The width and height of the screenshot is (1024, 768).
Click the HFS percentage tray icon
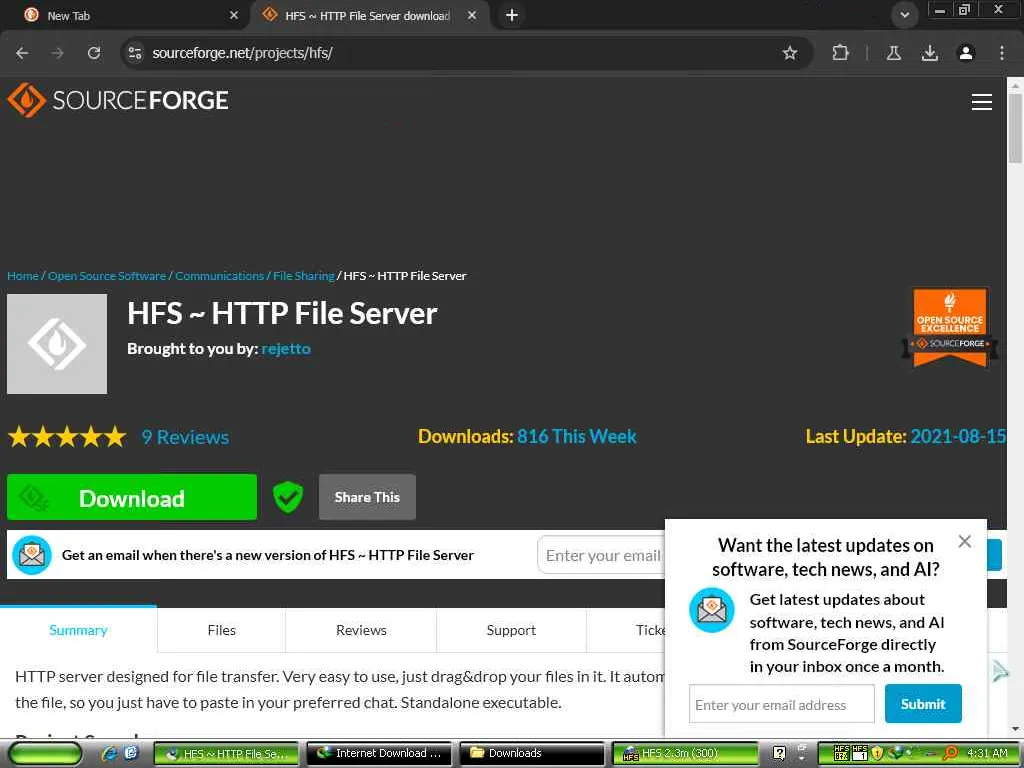tap(841, 754)
